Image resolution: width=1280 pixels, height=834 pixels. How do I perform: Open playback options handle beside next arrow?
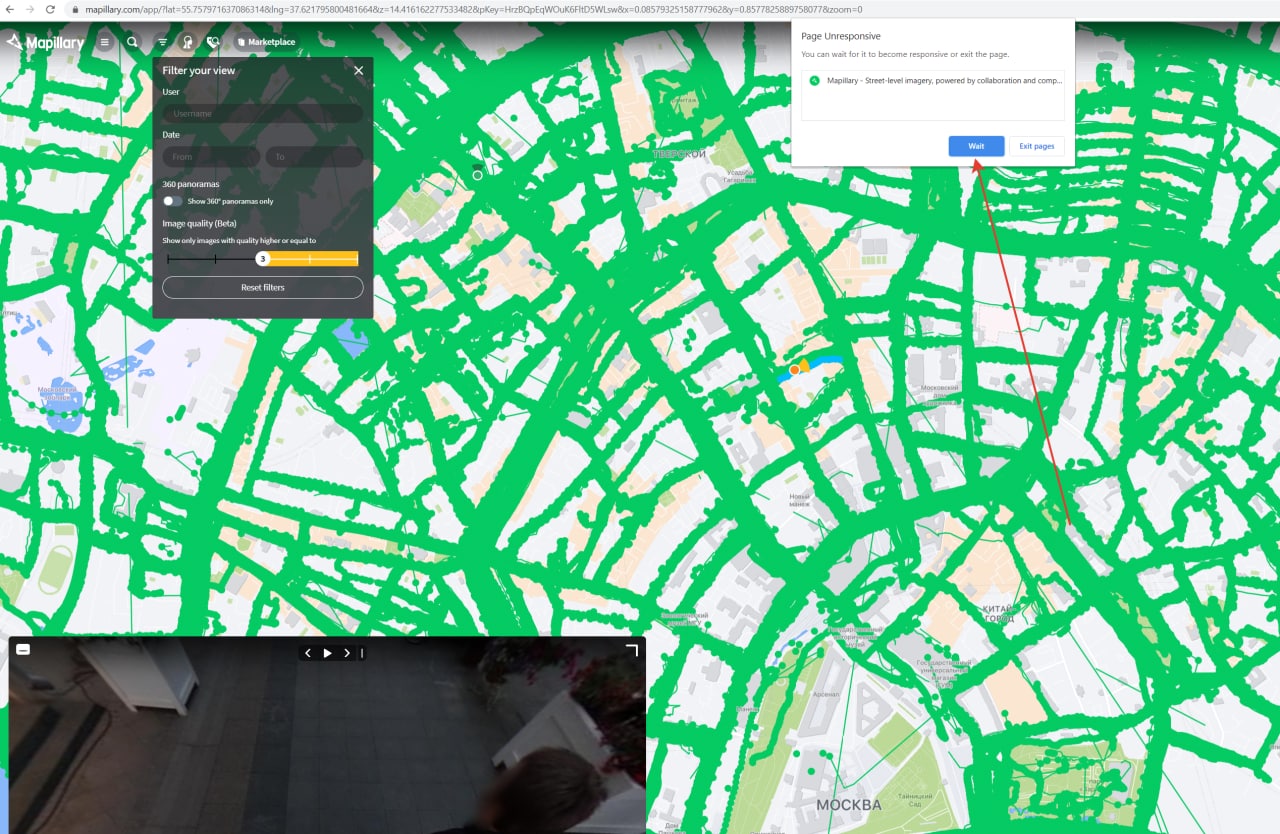point(362,653)
